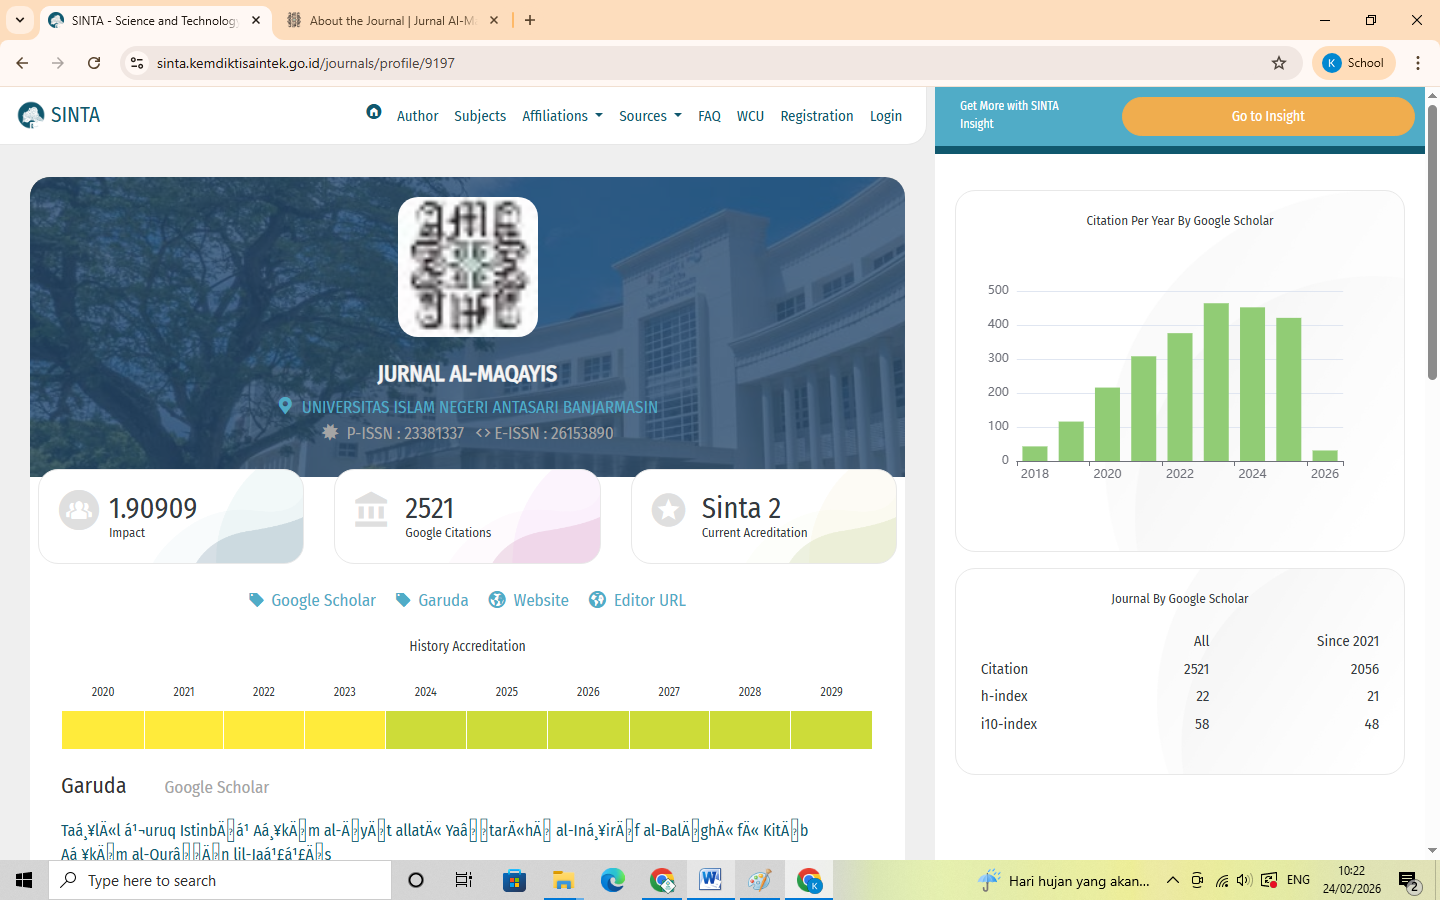The width and height of the screenshot is (1440, 900).
Task: Open the Subjects menu item
Action: click(x=480, y=116)
